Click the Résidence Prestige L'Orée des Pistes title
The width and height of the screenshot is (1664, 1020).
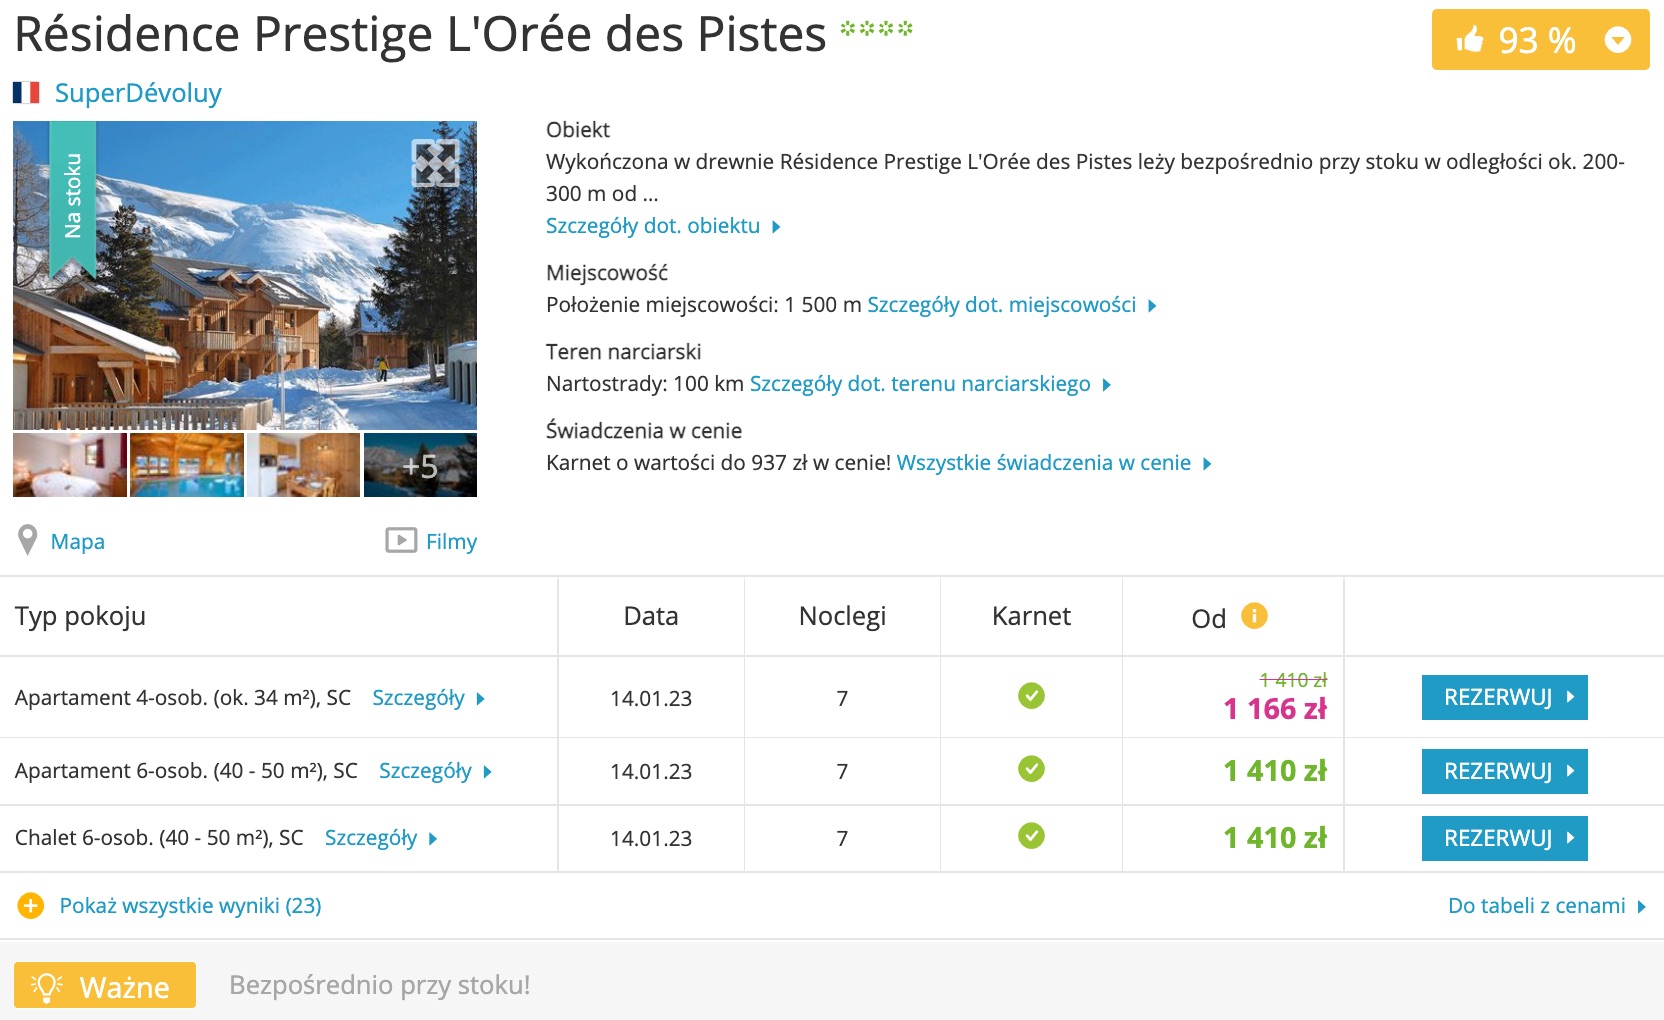point(420,34)
